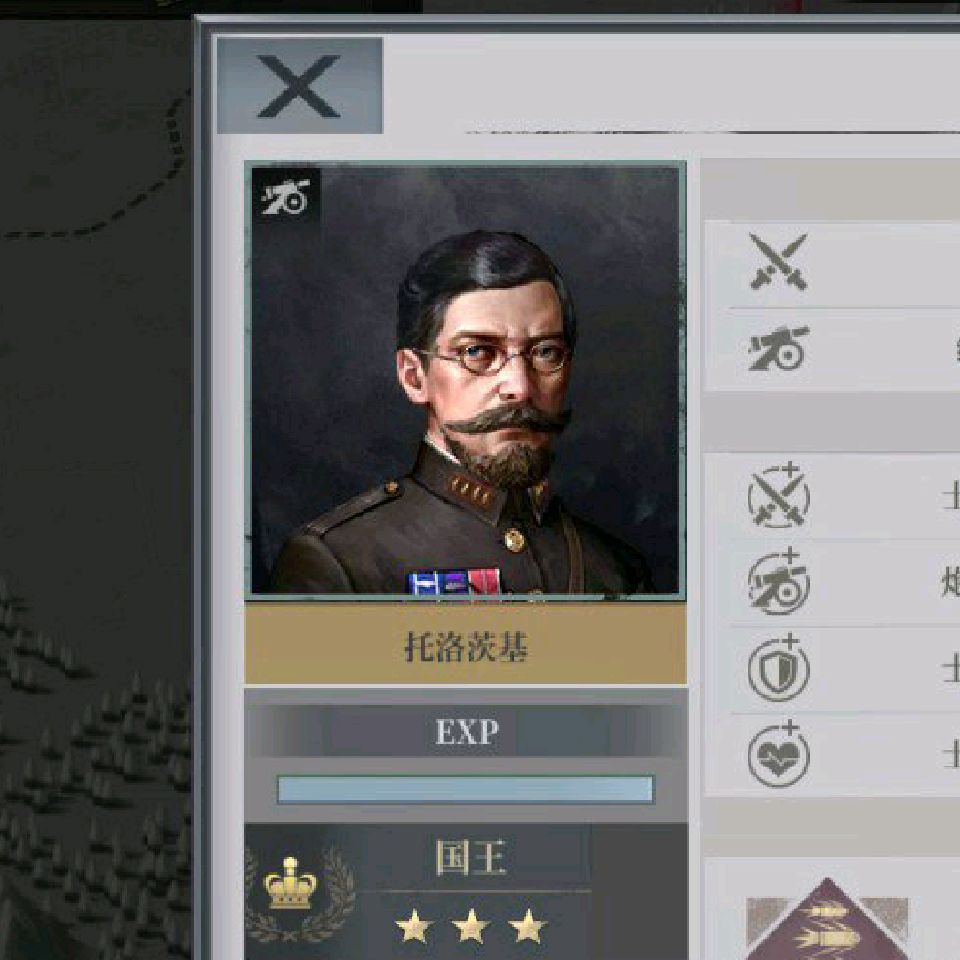Click the general's portrait image
The width and height of the screenshot is (960, 960).
point(465,380)
